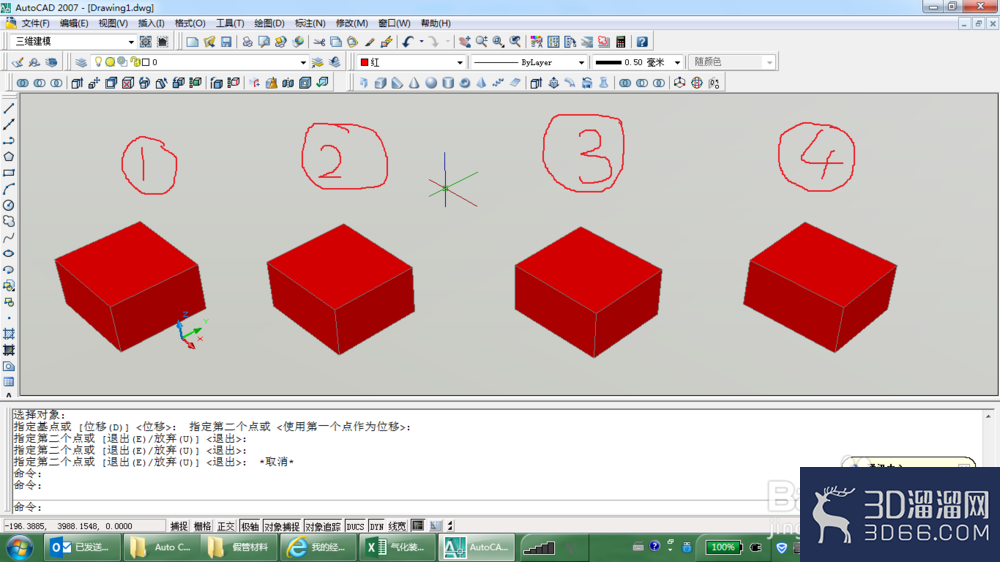Select the Cone solid tool

pos(414,83)
